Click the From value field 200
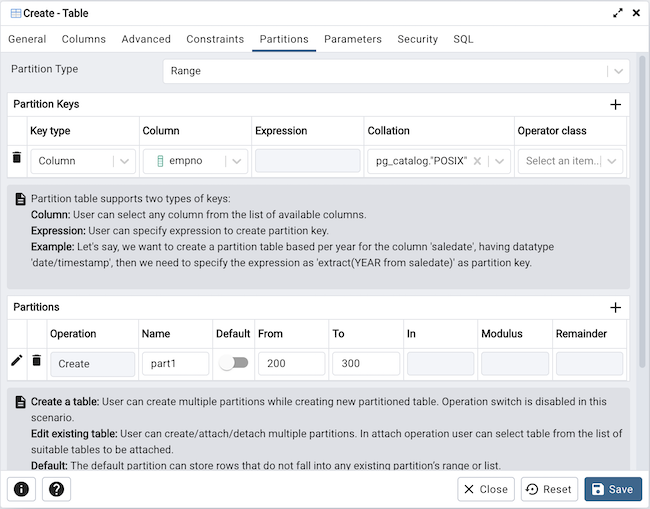Screen dimensions: 650x509 291,364
